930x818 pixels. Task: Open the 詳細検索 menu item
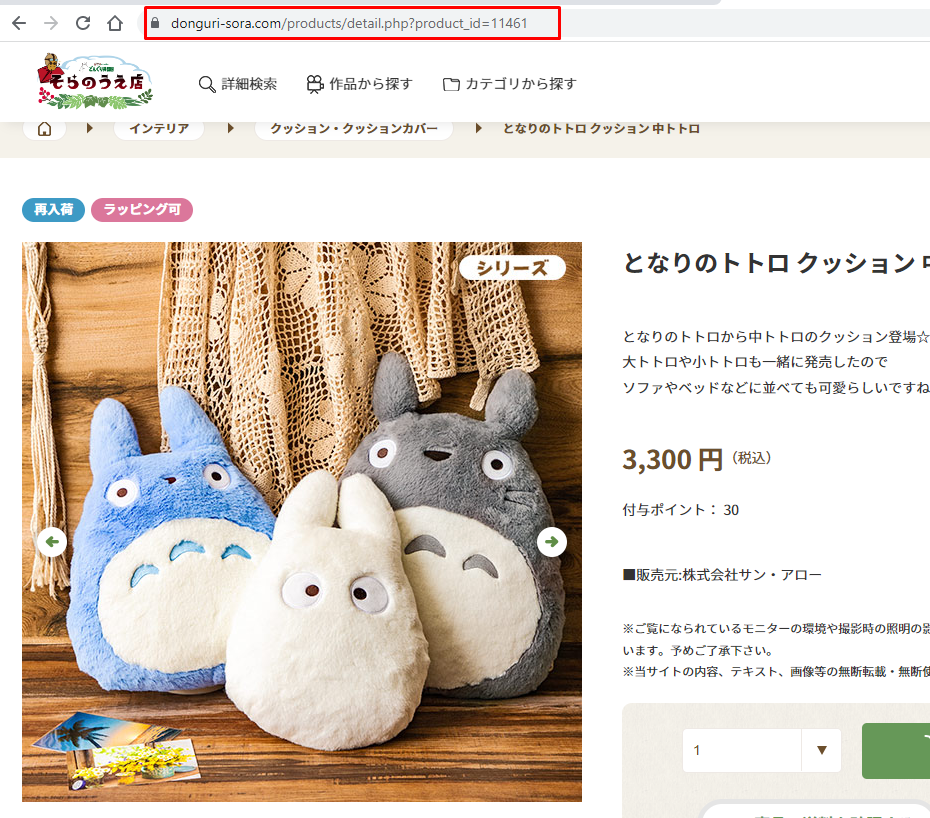[249, 84]
